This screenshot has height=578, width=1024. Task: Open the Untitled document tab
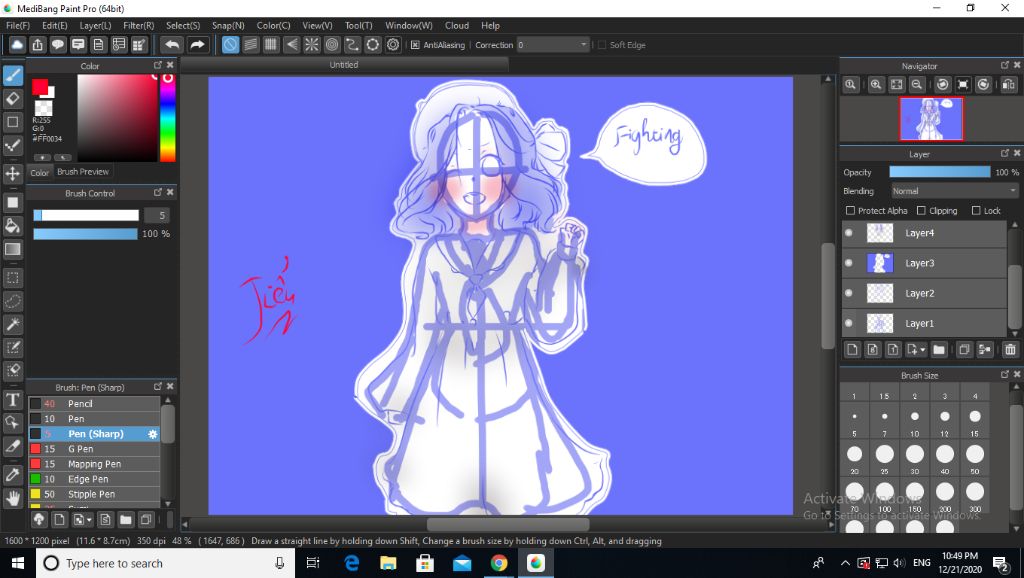(x=344, y=65)
